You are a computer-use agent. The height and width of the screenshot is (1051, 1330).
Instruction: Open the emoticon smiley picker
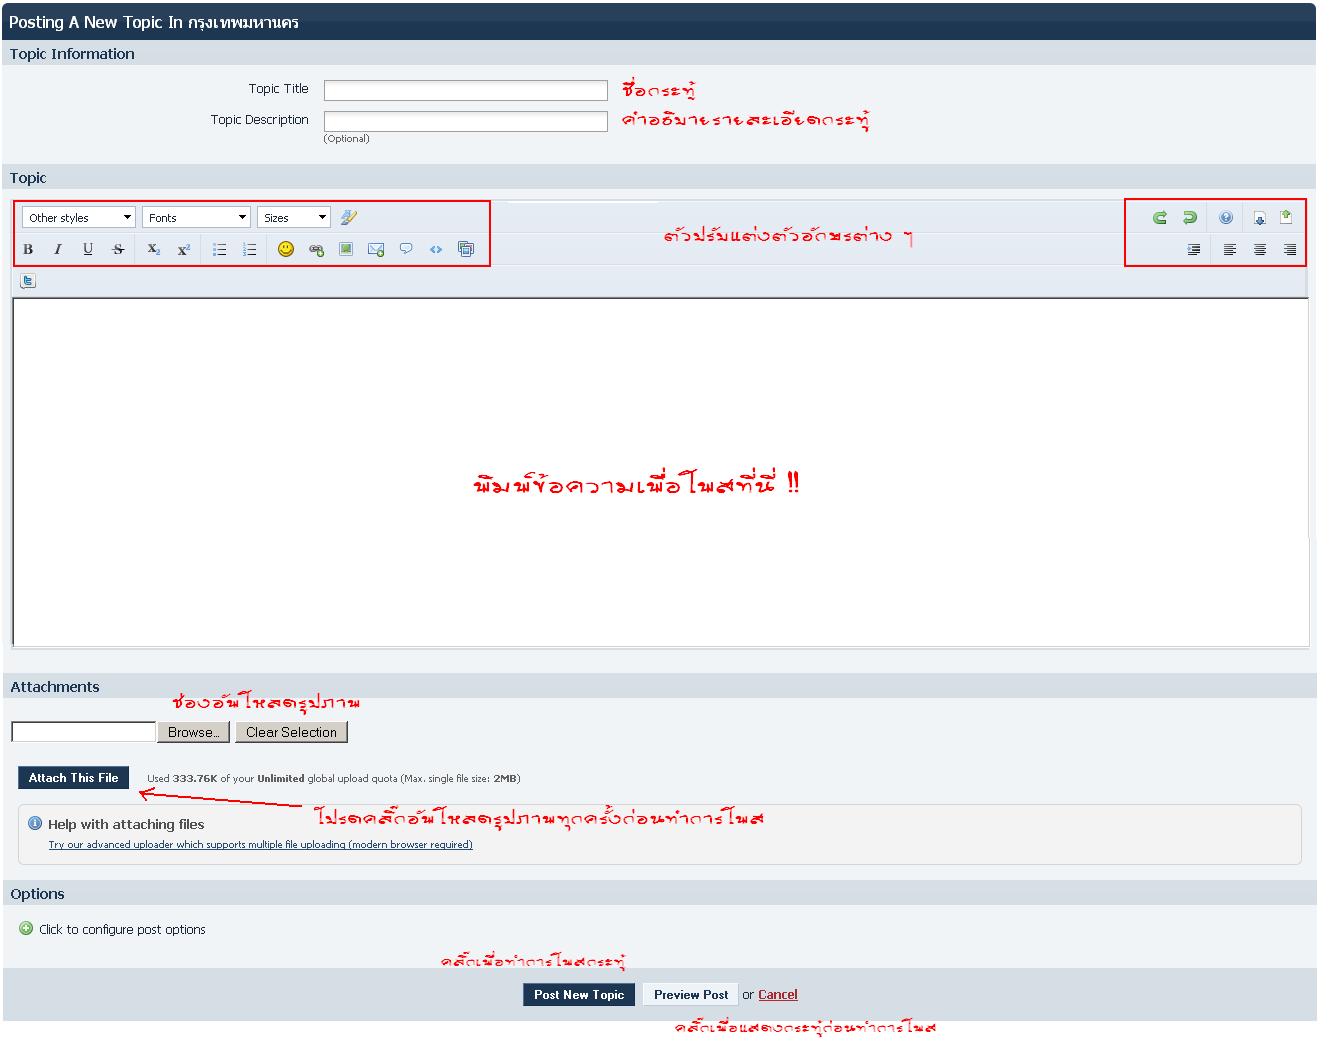pyautogui.click(x=286, y=249)
